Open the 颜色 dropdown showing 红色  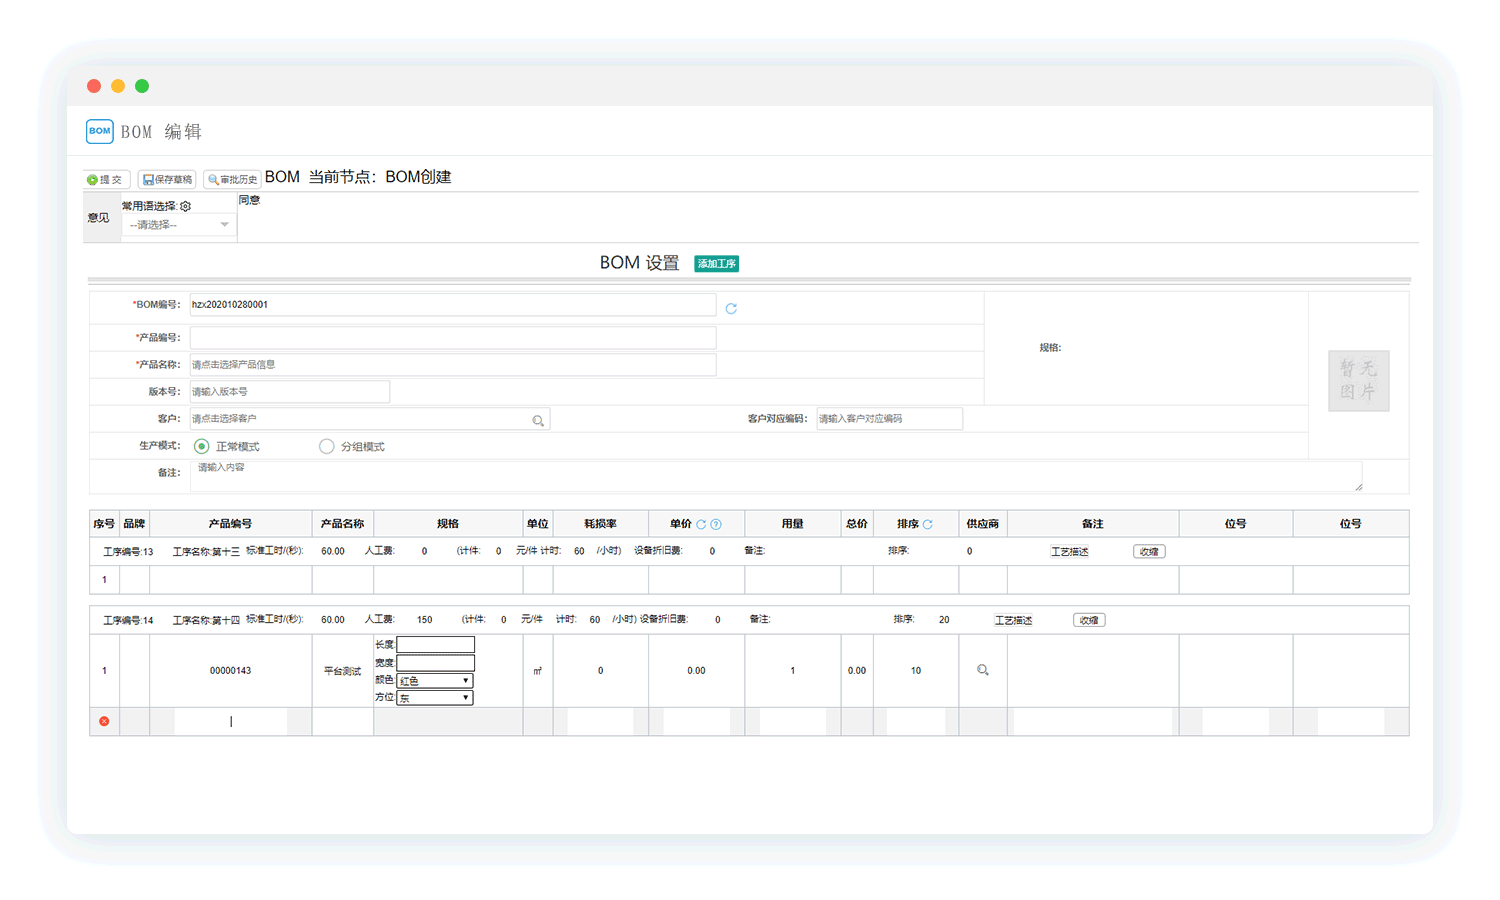pyautogui.click(x=435, y=681)
